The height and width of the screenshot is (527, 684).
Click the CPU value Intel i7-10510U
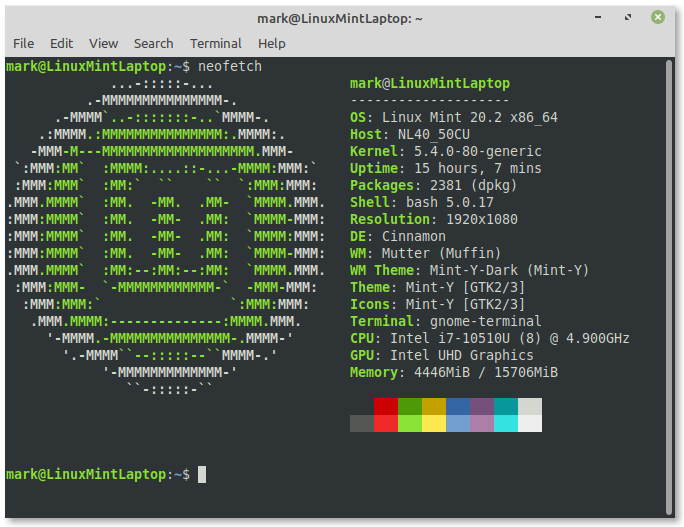pyautogui.click(x=449, y=339)
